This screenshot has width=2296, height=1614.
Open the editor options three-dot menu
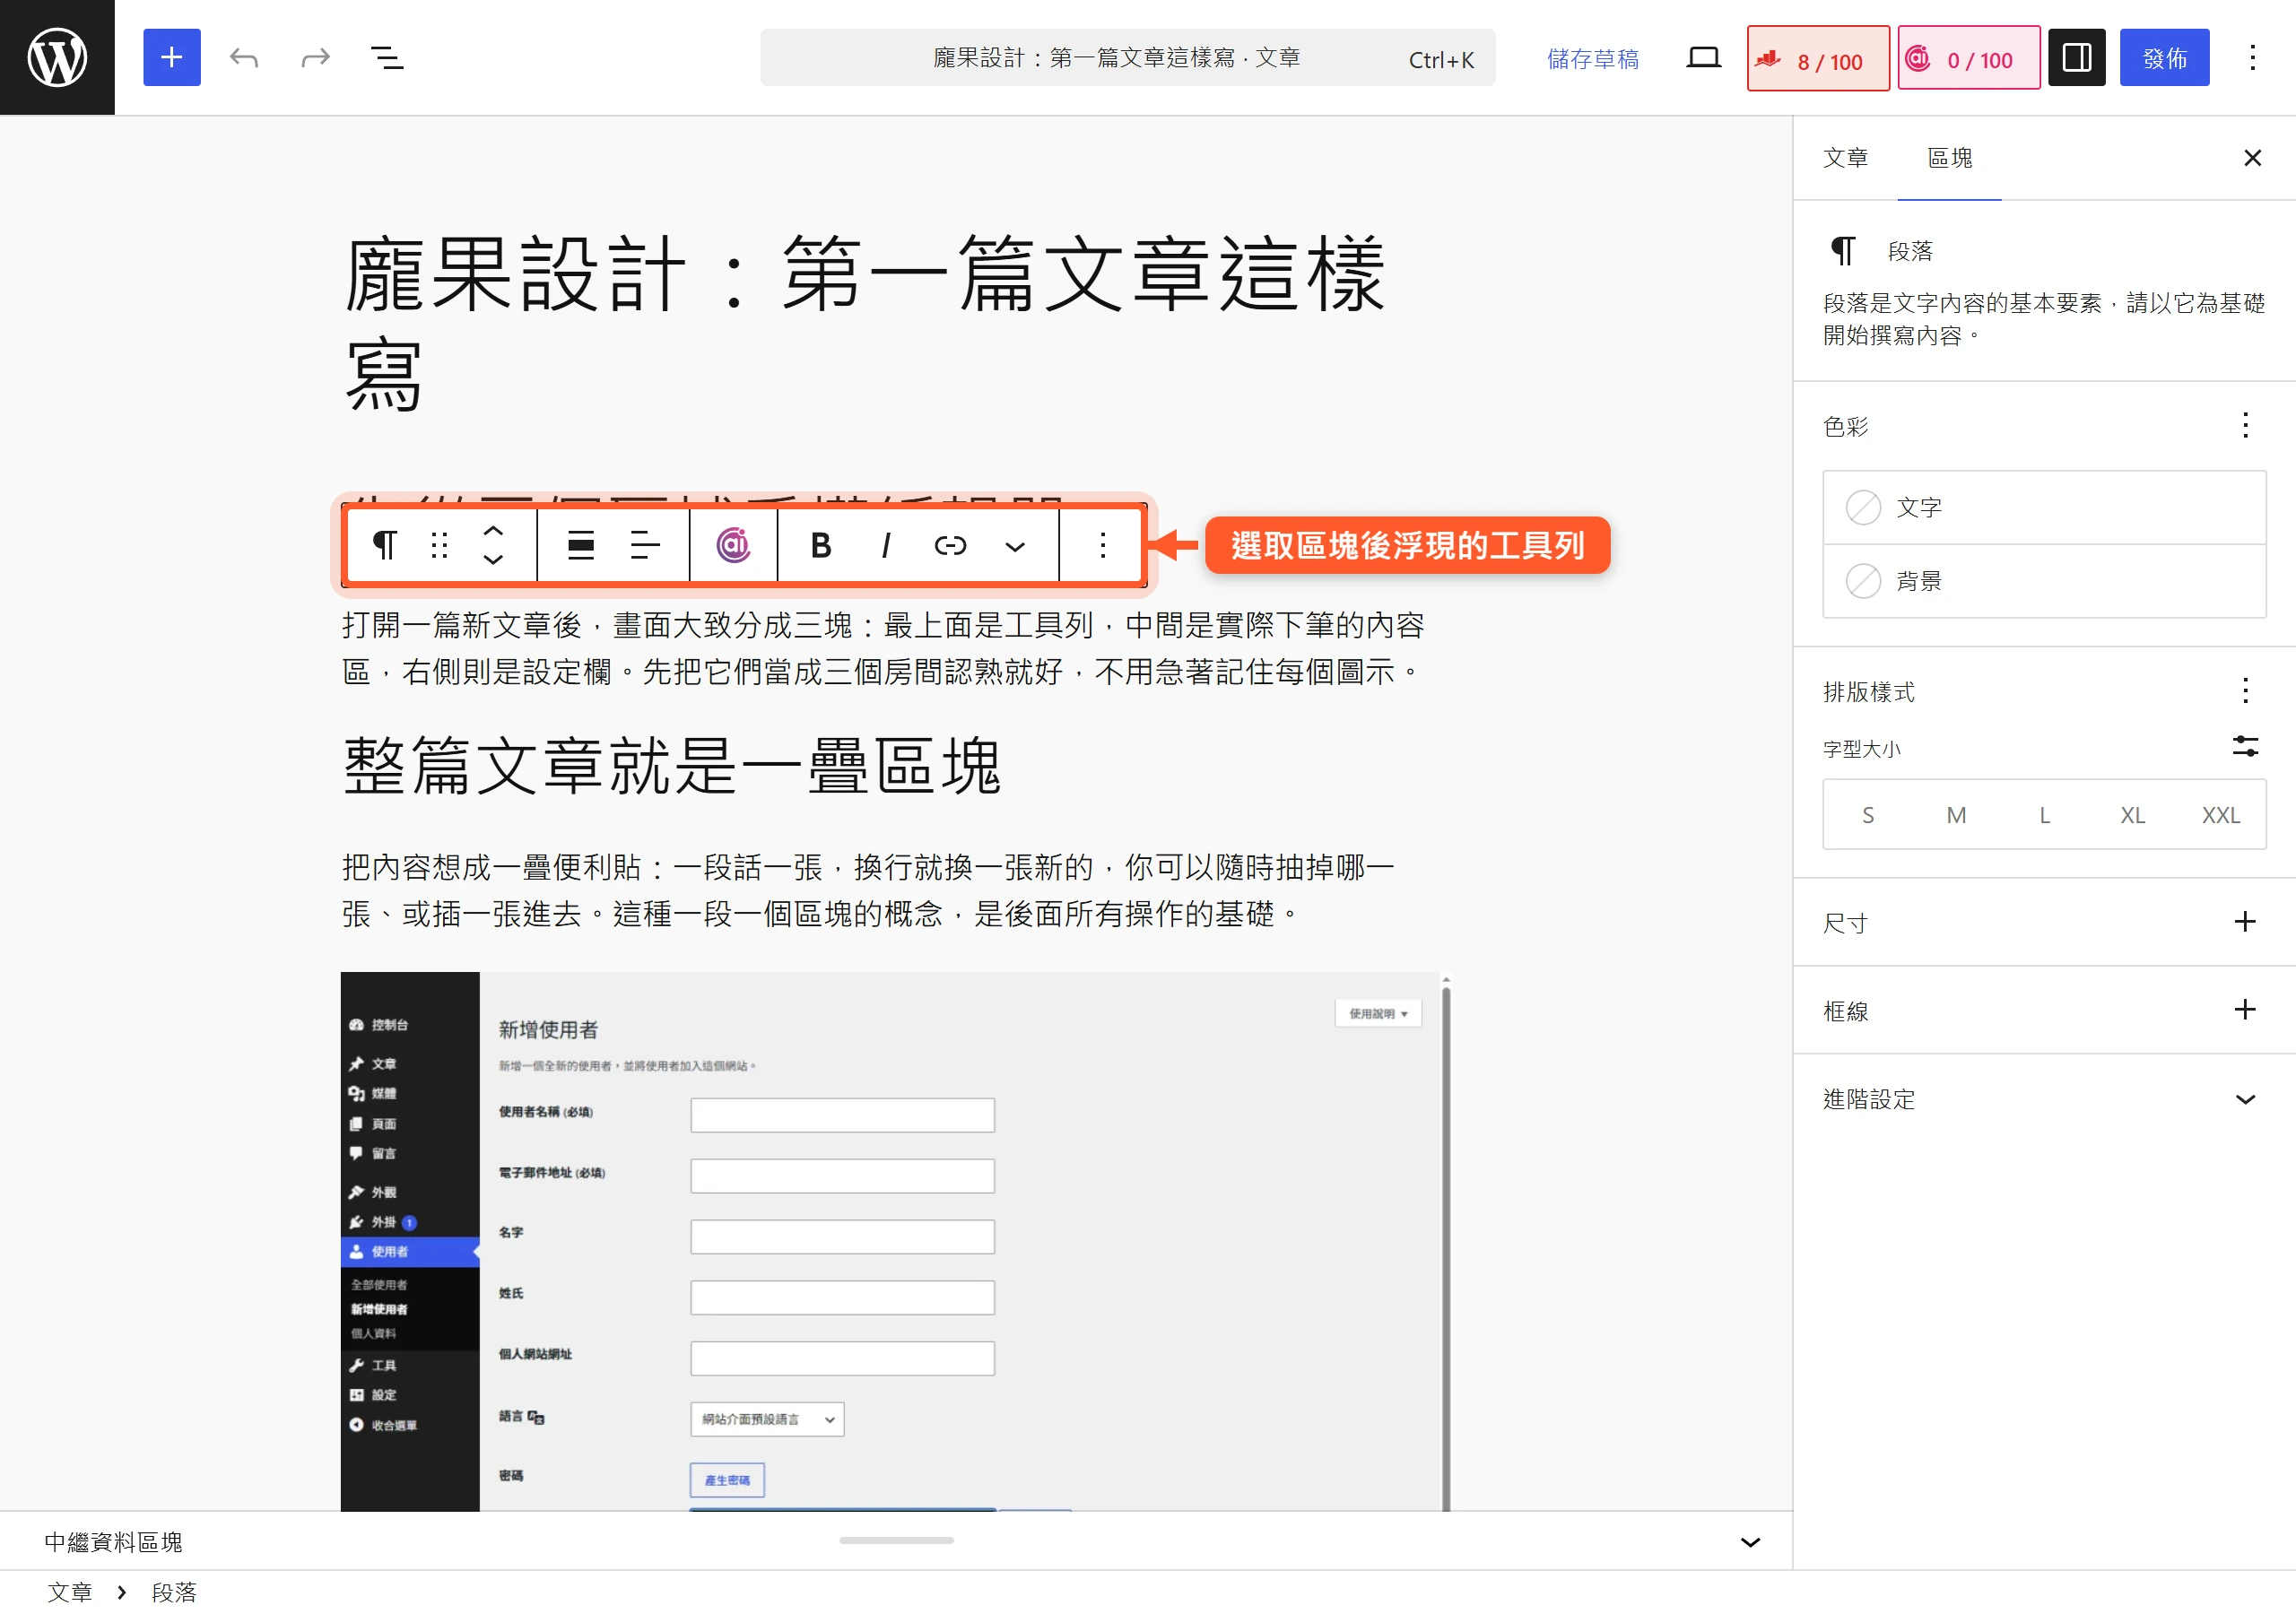(2252, 58)
